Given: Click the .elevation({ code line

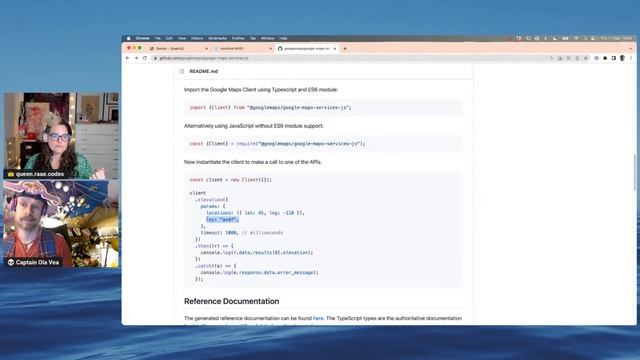Looking at the screenshot, I should (x=211, y=200).
